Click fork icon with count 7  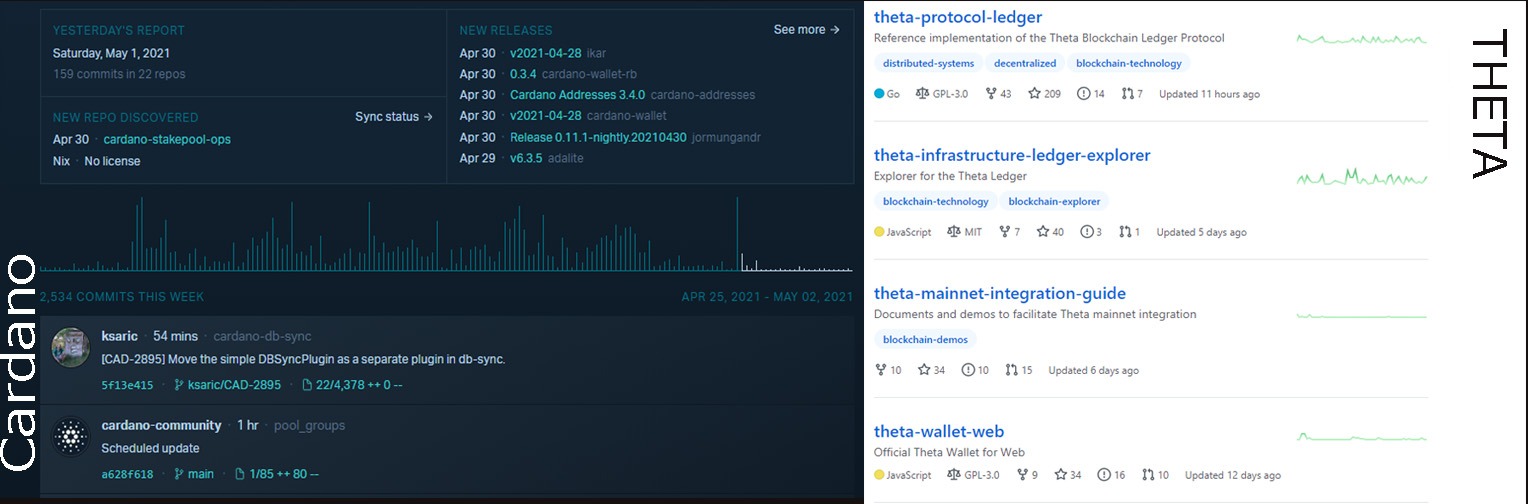click(x=1004, y=232)
